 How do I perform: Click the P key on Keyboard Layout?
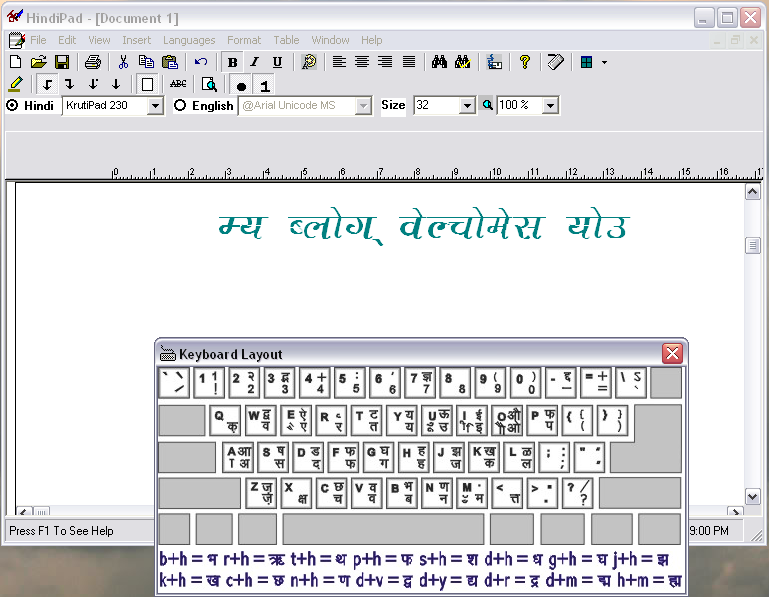(x=542, y=420)
